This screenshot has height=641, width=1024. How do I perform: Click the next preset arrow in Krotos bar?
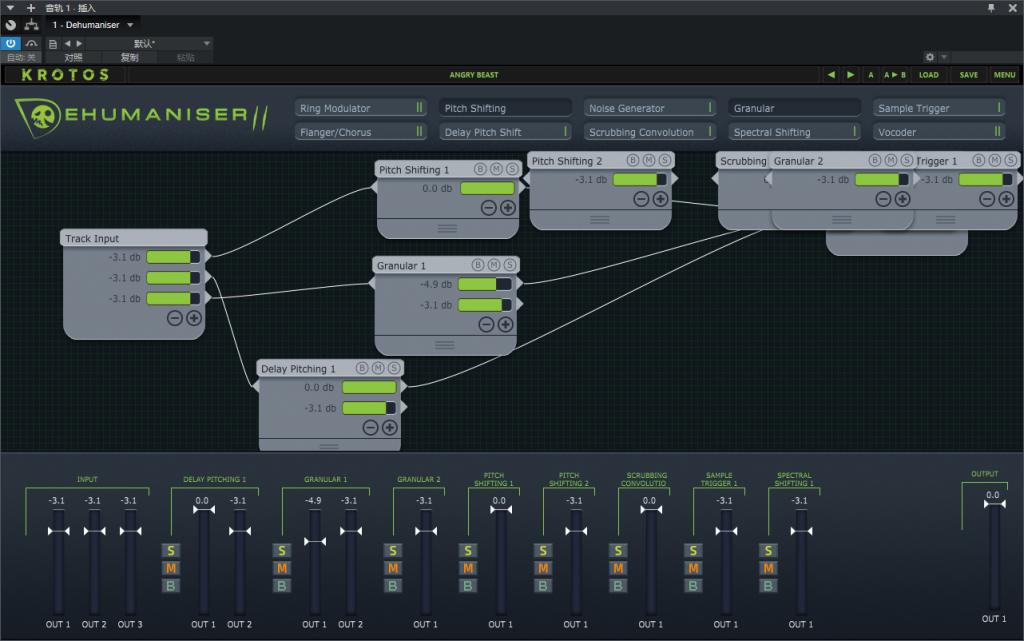(850, 75)
